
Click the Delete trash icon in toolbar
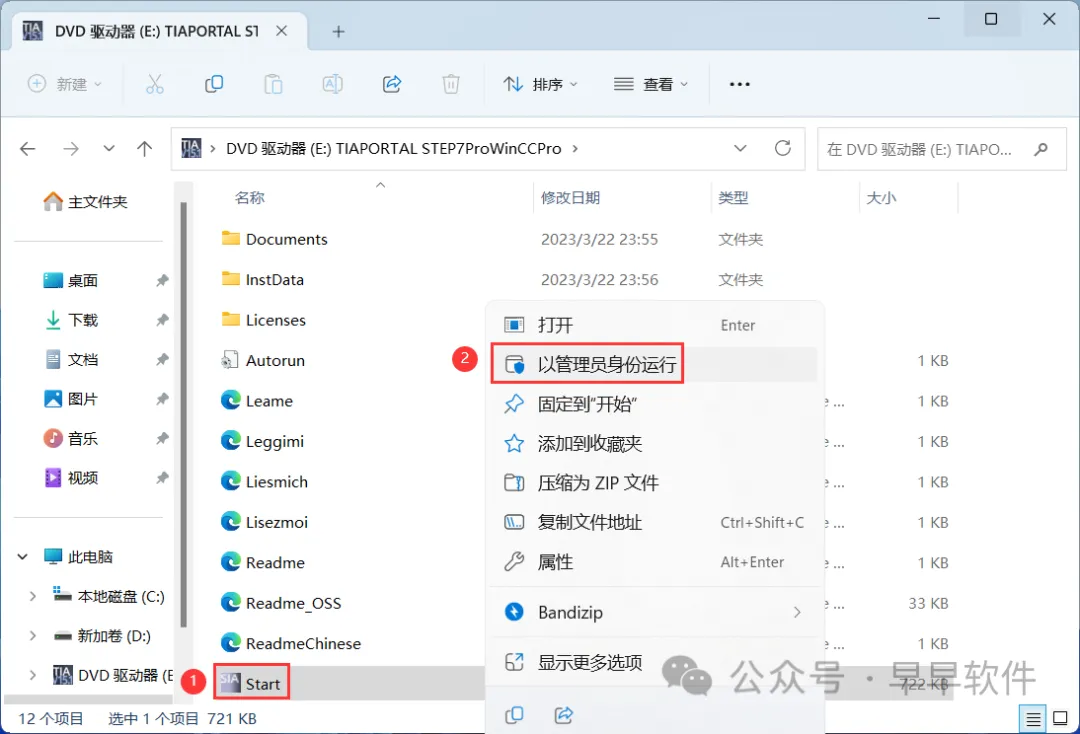[451, 84]
